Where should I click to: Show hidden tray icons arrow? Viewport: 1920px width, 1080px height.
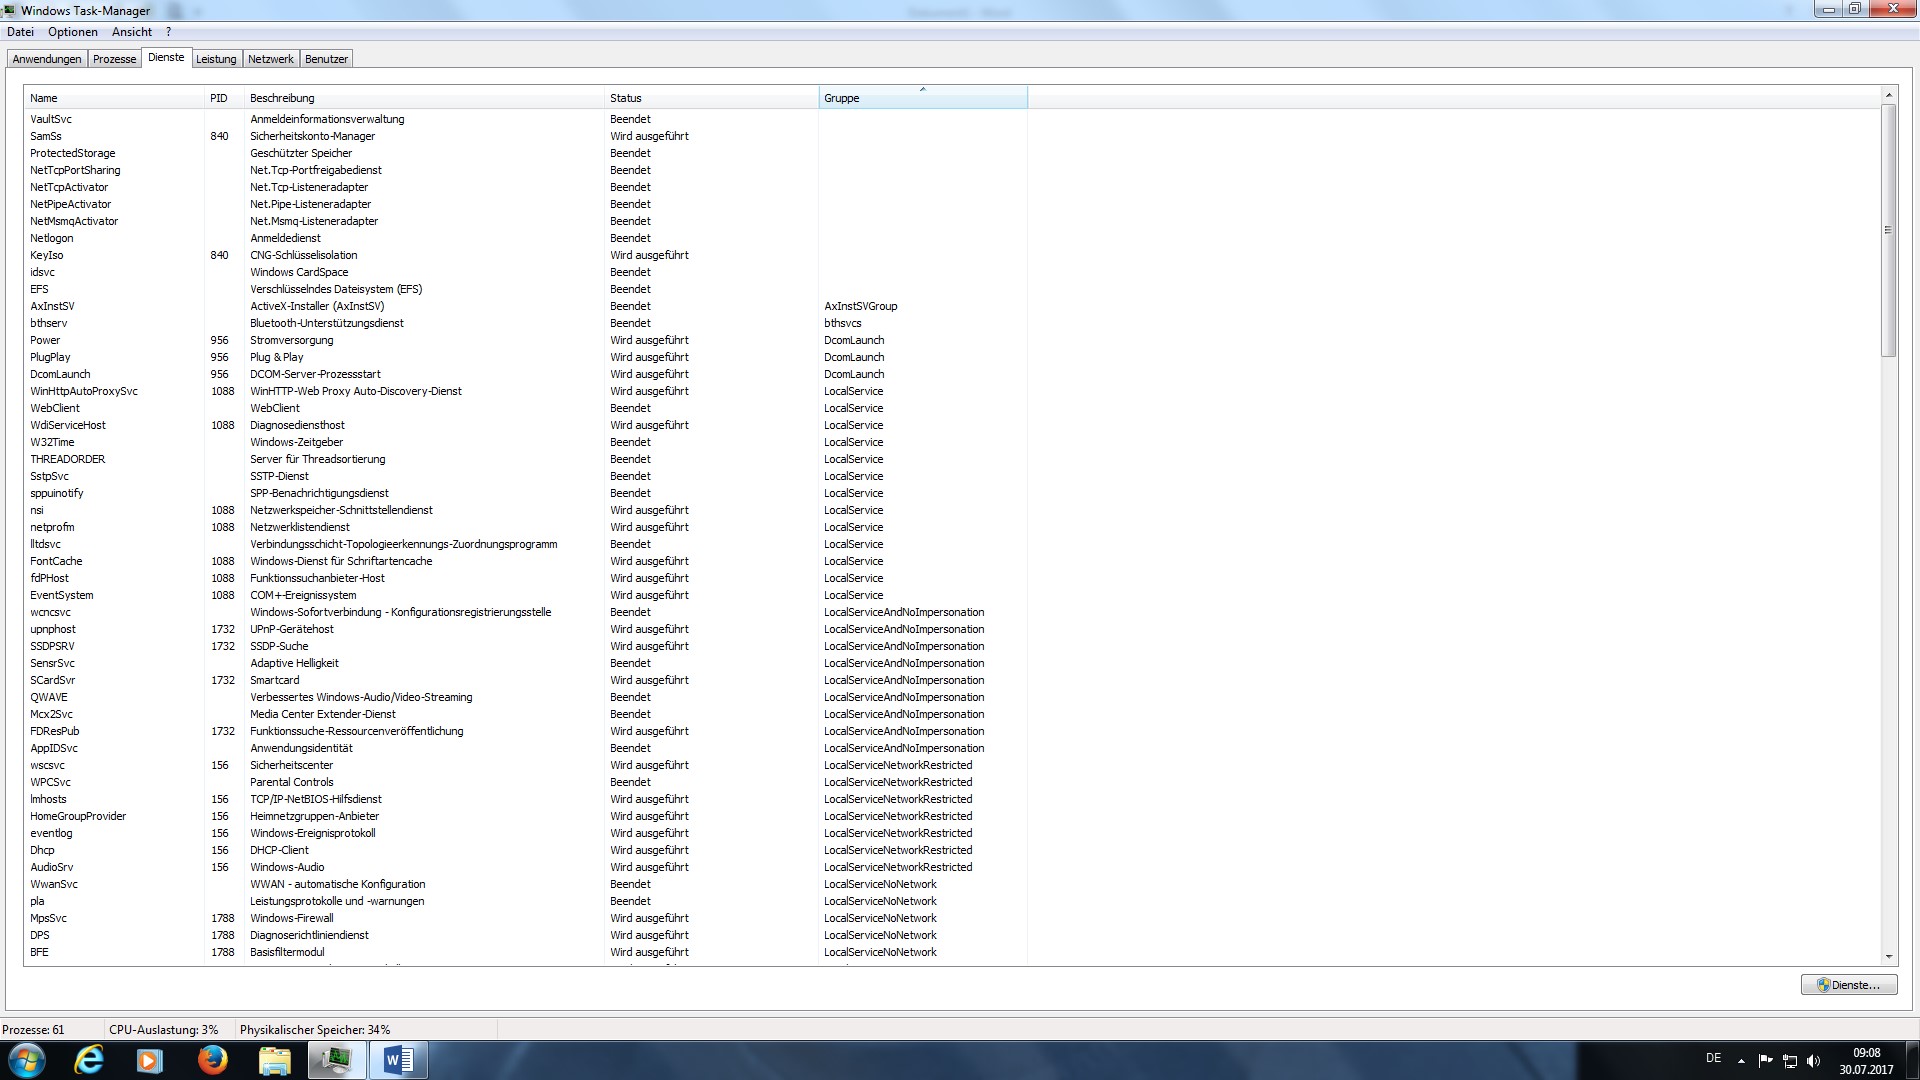[x=1741, y=1061]
